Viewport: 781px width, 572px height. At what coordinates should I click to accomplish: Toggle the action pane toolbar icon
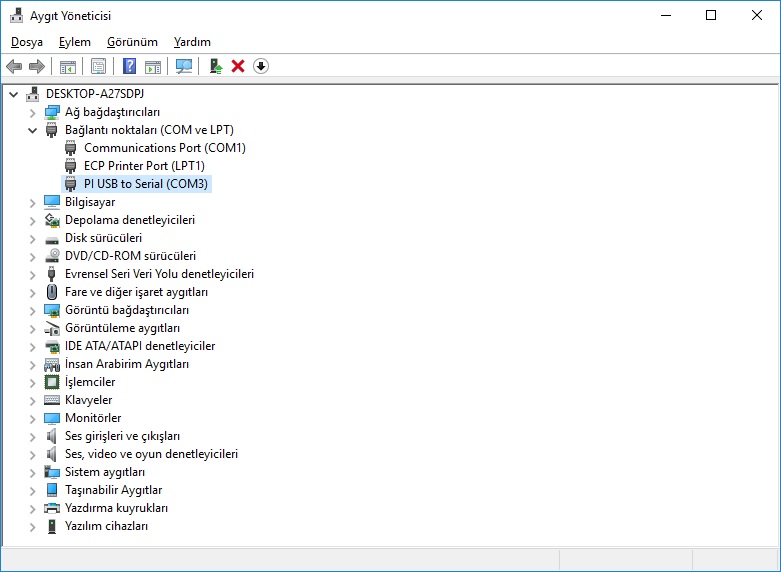153,66
